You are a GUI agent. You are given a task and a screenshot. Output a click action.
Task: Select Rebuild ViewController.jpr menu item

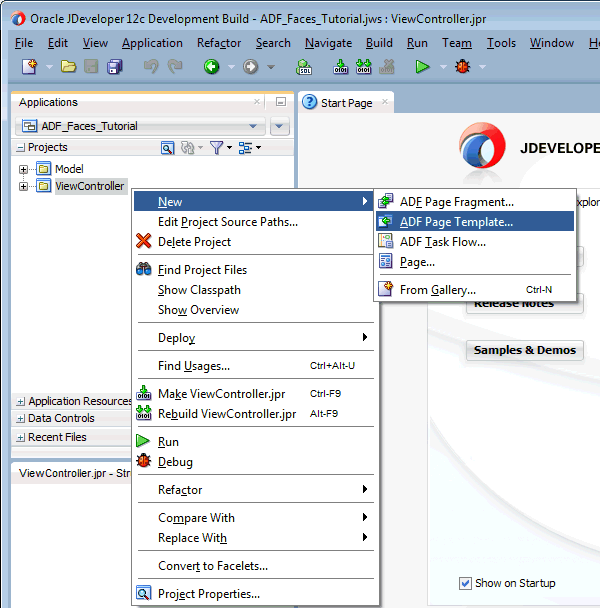254,414
